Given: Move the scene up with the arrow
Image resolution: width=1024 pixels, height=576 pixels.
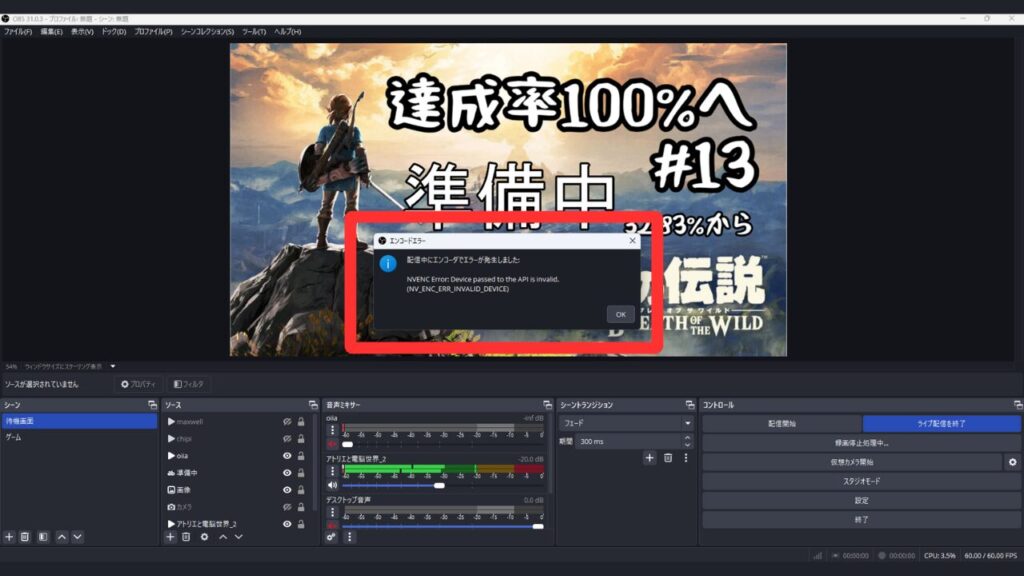Looking at the screenshot, I should 61,537.
